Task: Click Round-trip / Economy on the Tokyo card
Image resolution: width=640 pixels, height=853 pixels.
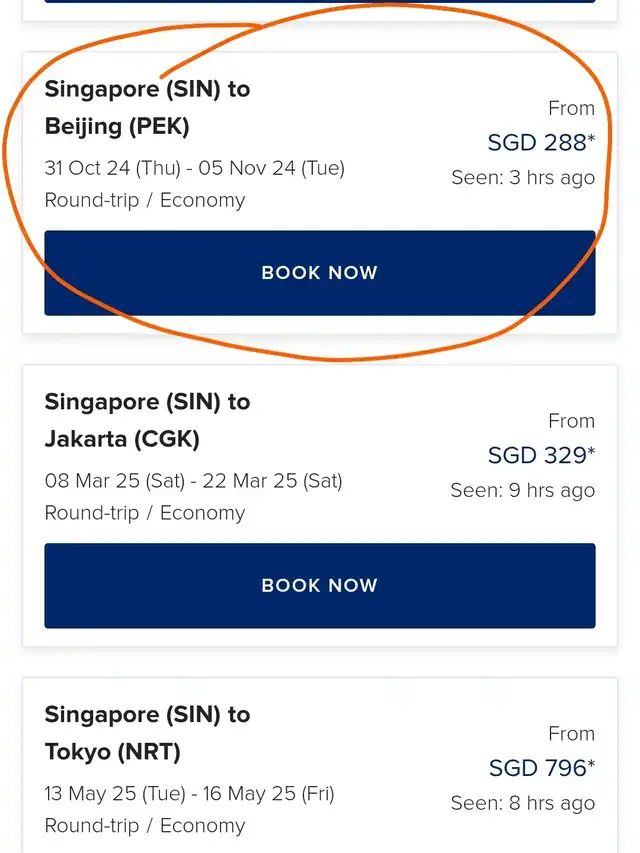Action: 145,826
